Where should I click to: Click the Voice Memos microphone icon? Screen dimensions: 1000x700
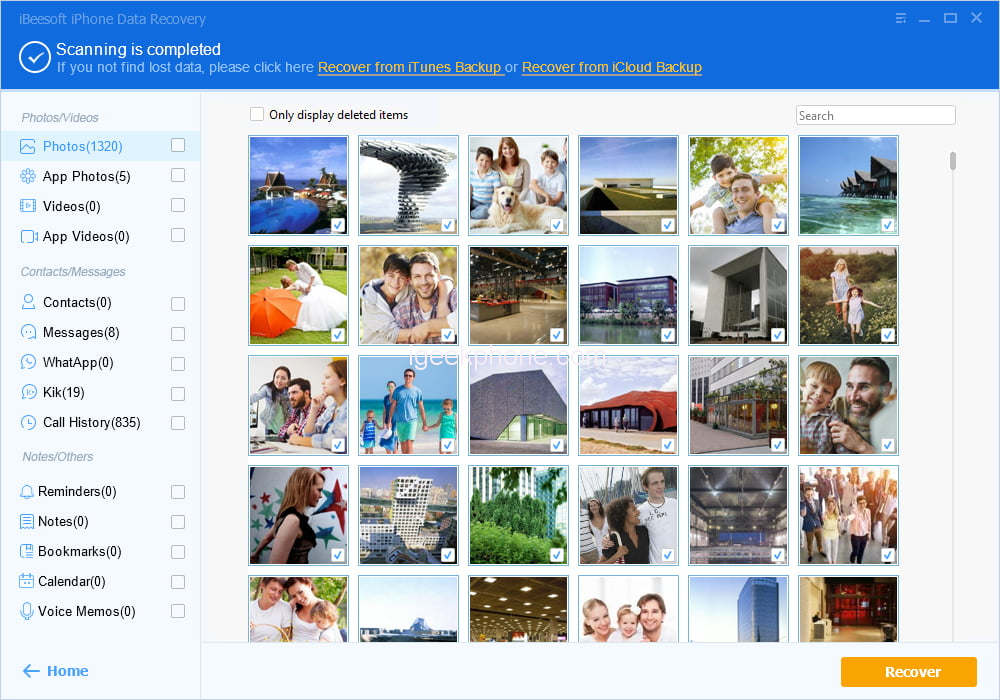pos(27,612)
